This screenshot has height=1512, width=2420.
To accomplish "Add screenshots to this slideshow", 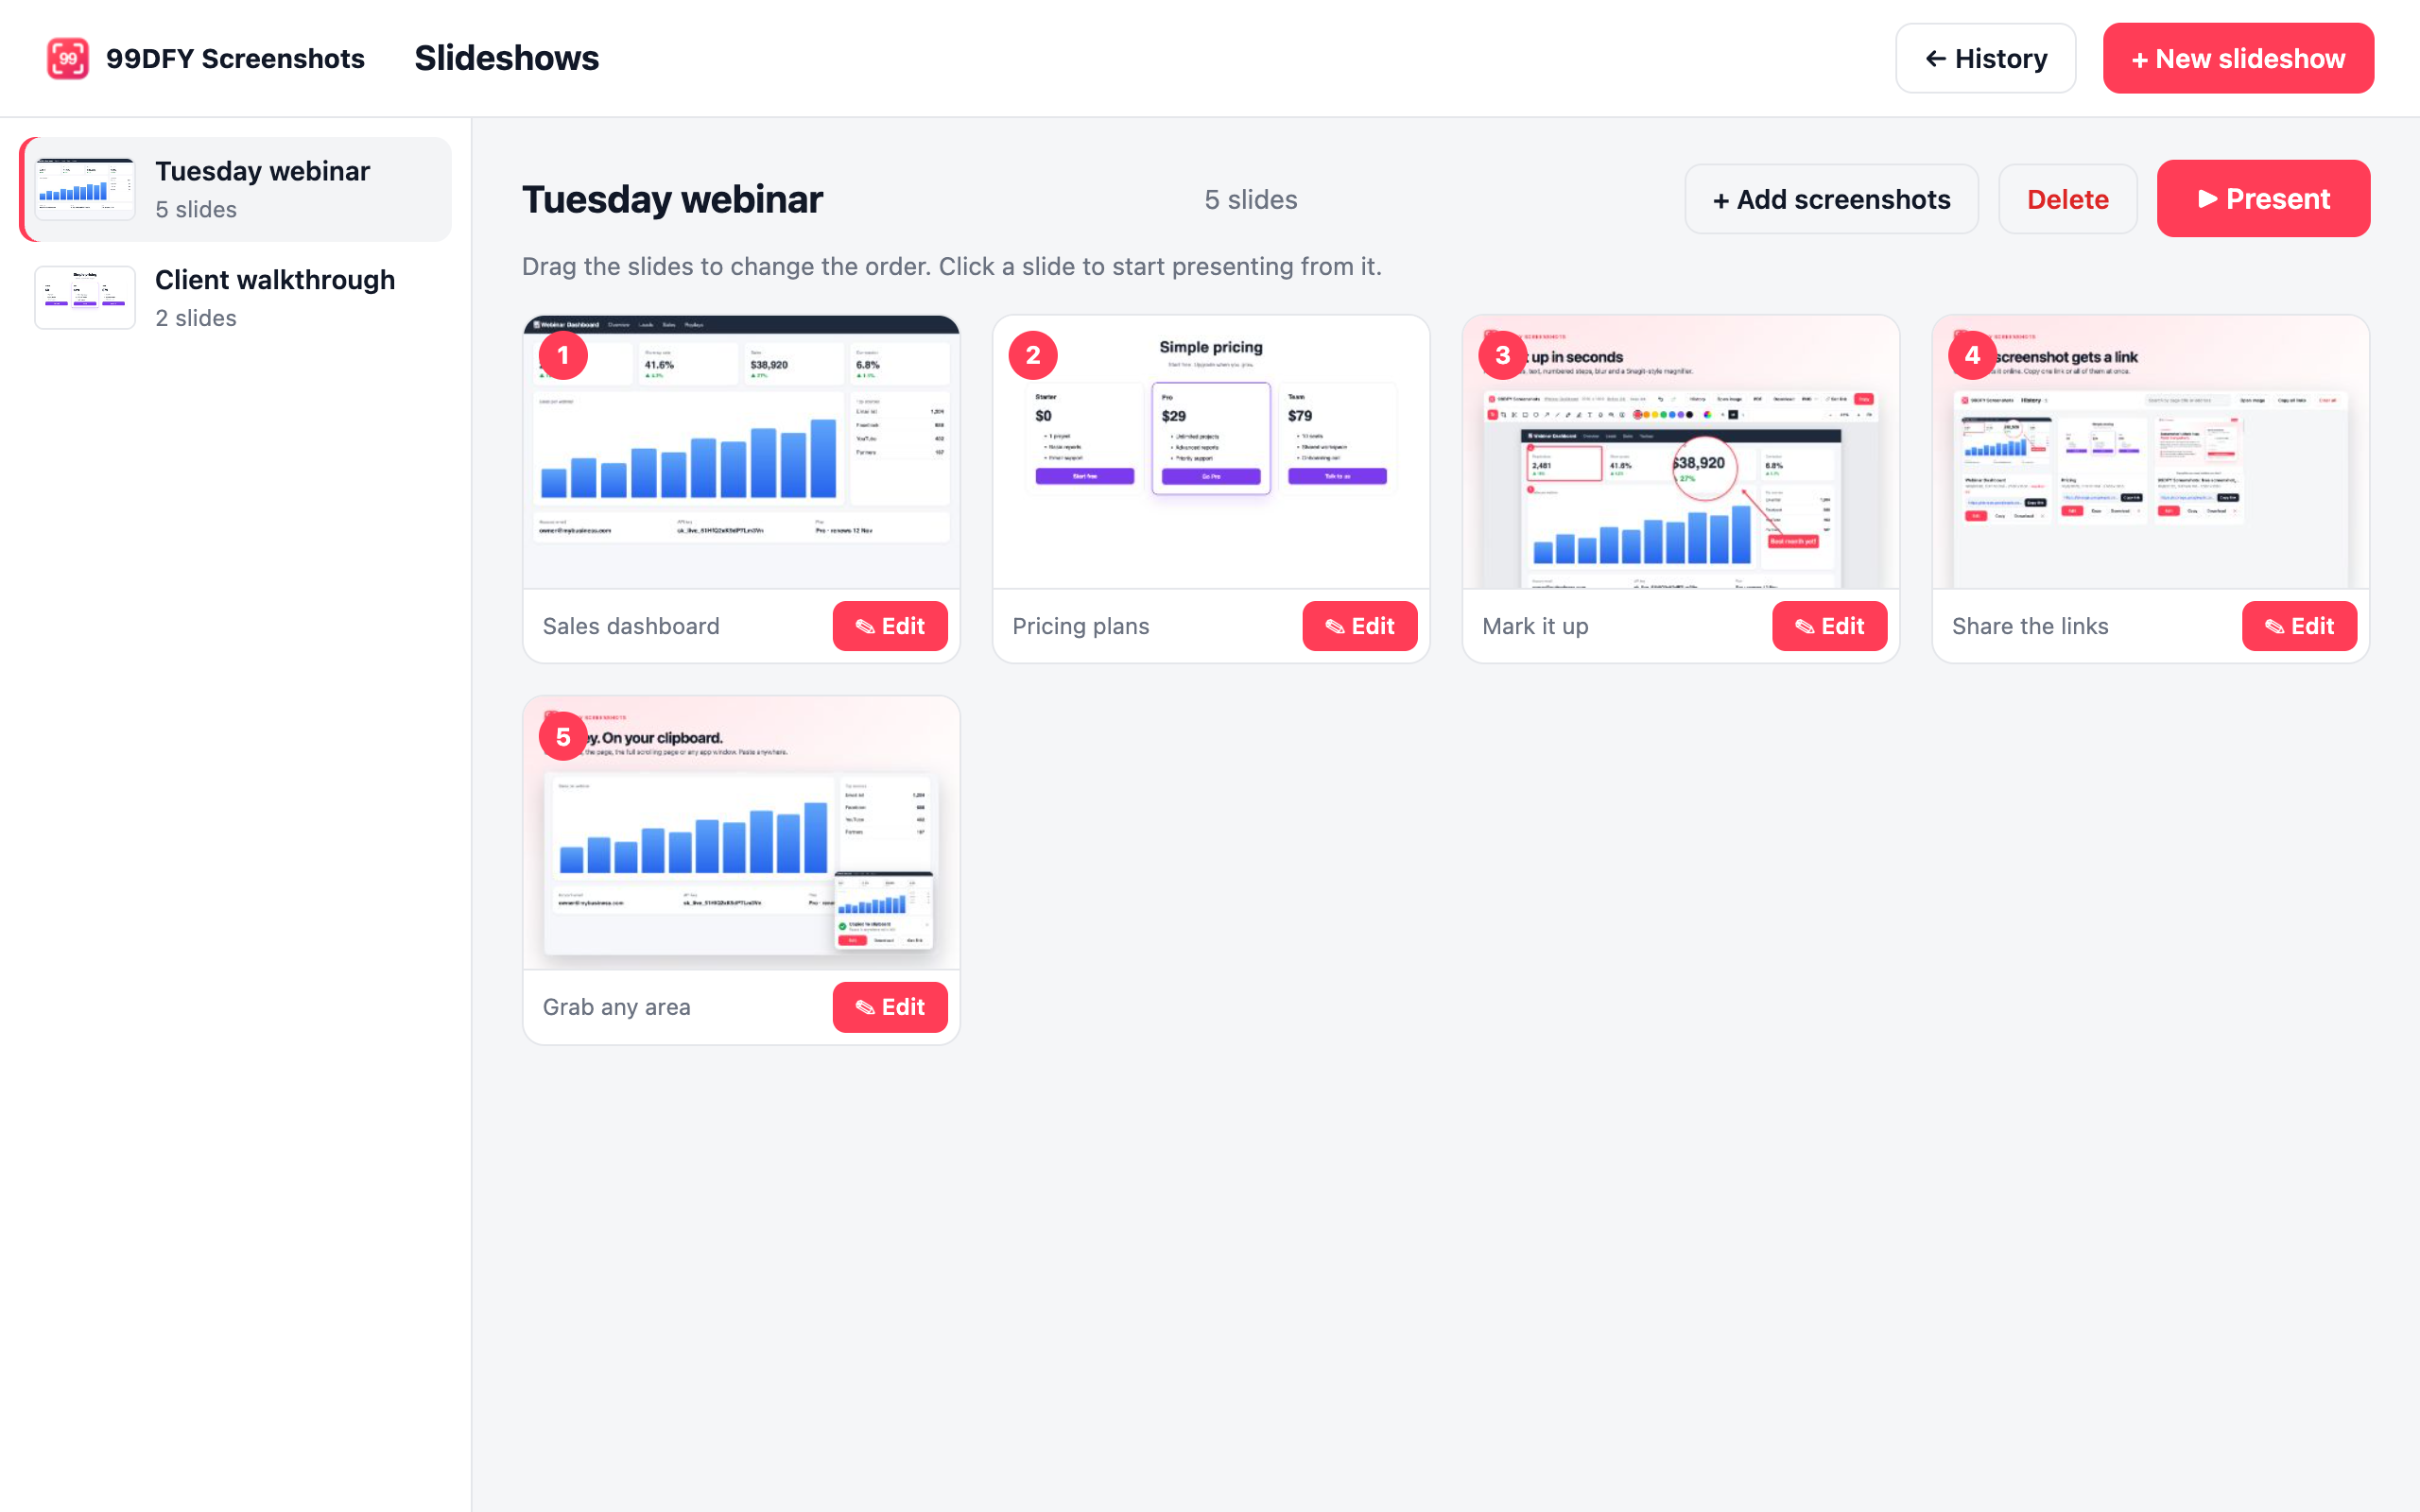I will [1831, 199].
